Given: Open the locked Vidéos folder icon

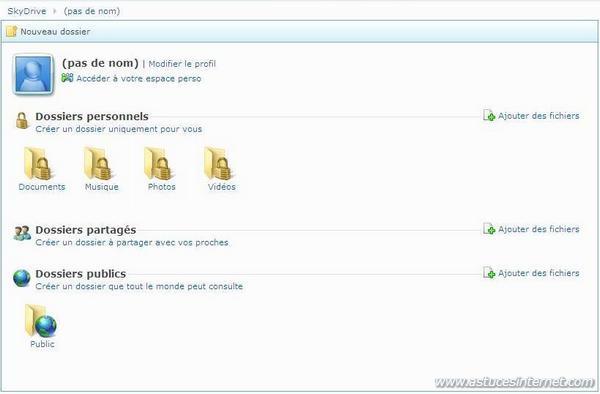Looking at the screenshot, I should (x=218, y=164).
